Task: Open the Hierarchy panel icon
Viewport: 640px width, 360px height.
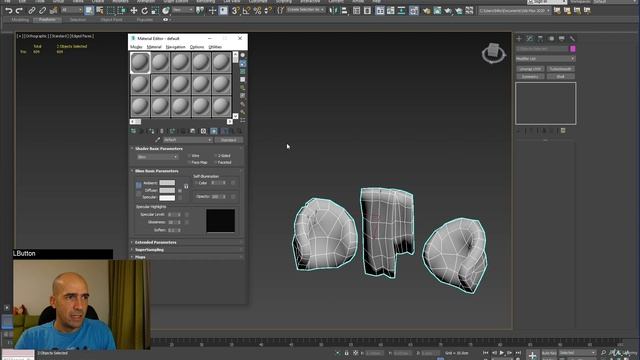Action: (x=540, y=38)
